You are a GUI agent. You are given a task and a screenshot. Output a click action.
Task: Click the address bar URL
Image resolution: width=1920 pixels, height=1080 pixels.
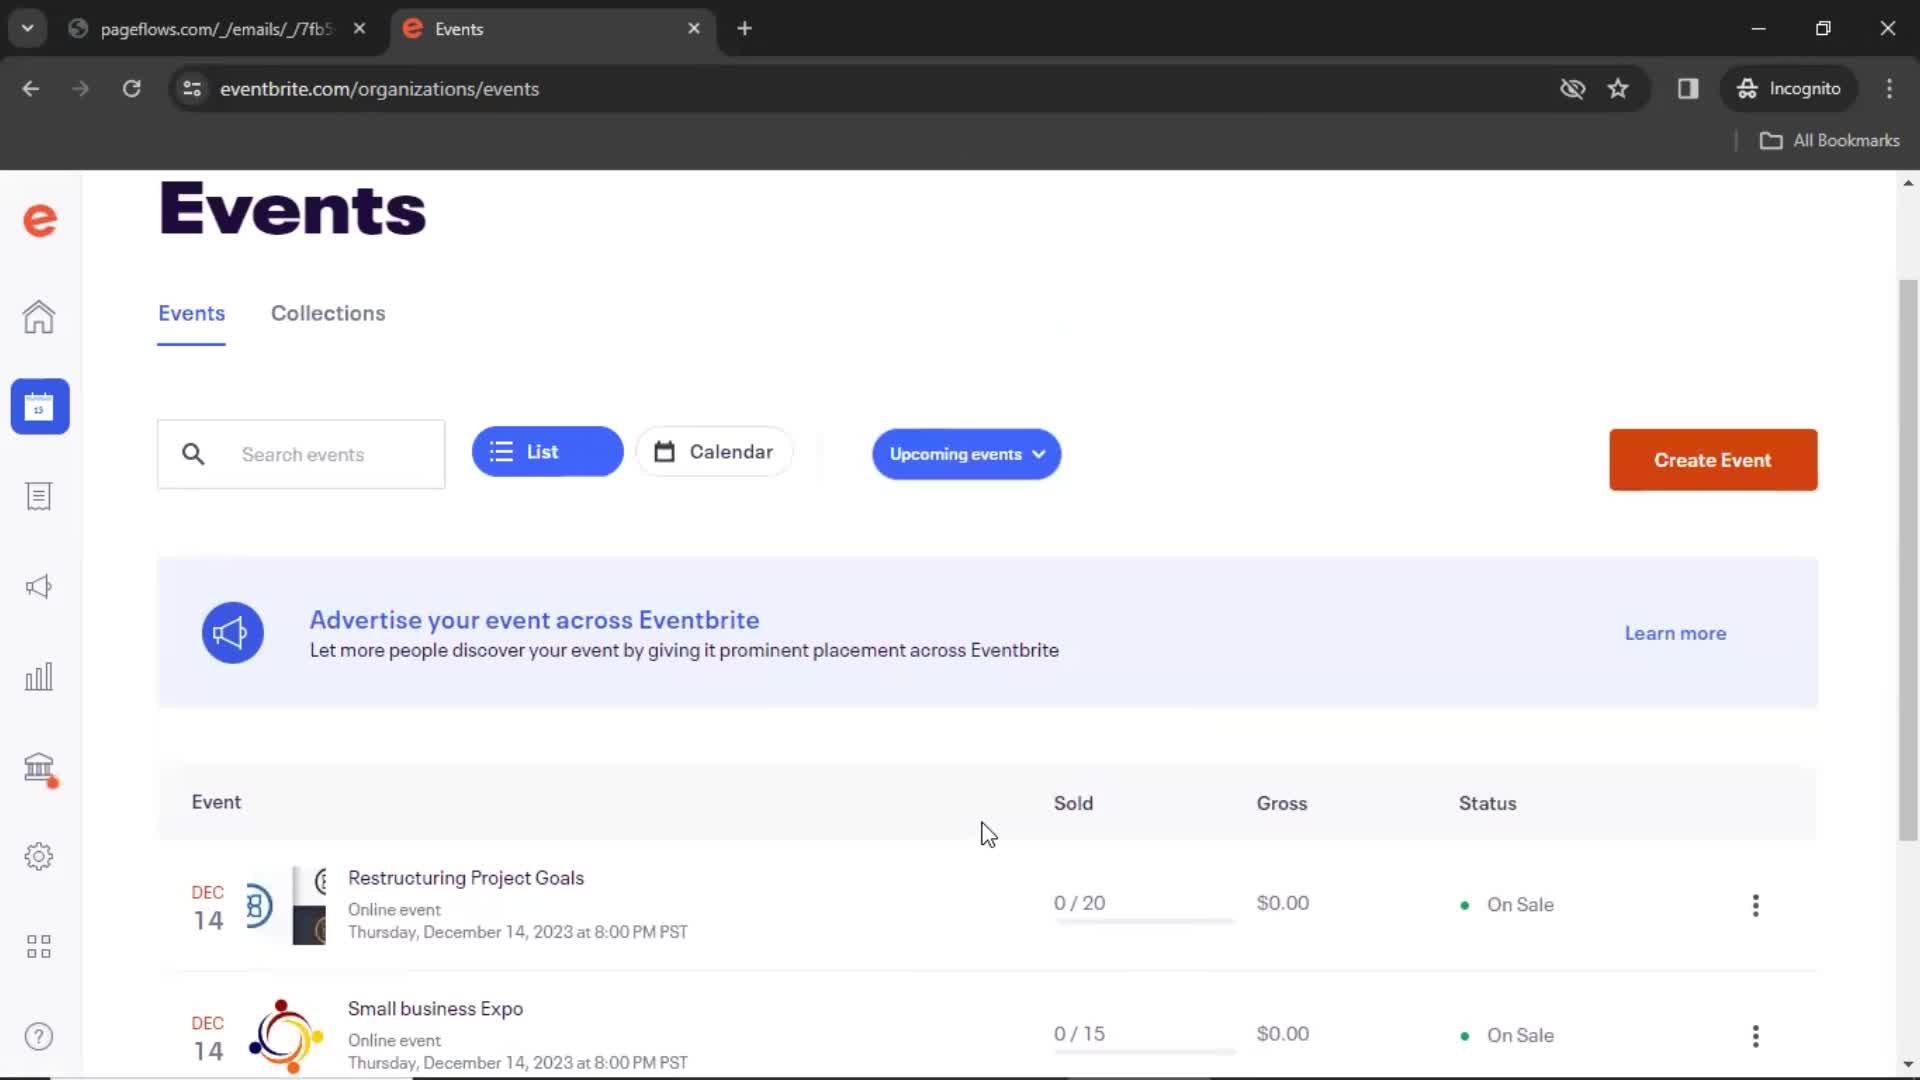[379, 89]
